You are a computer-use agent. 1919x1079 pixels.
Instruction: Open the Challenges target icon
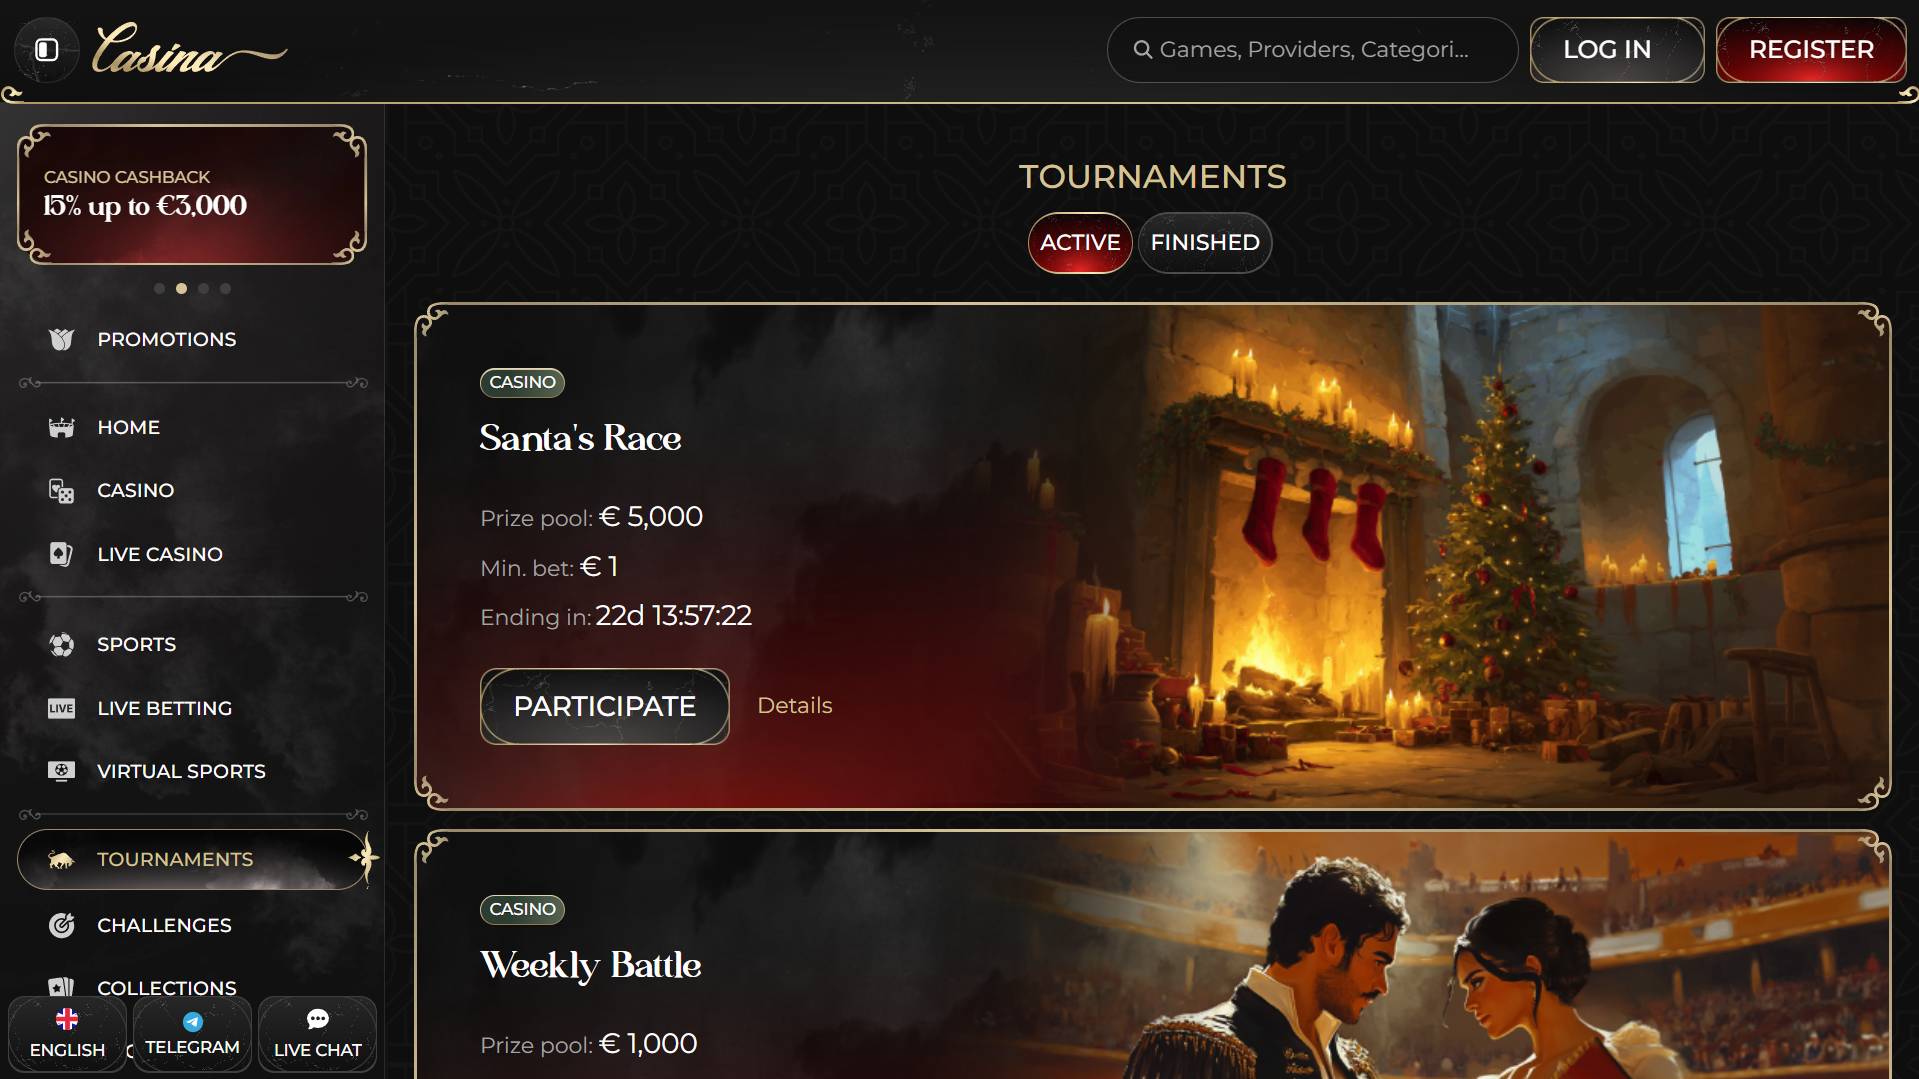coord(61,926)
